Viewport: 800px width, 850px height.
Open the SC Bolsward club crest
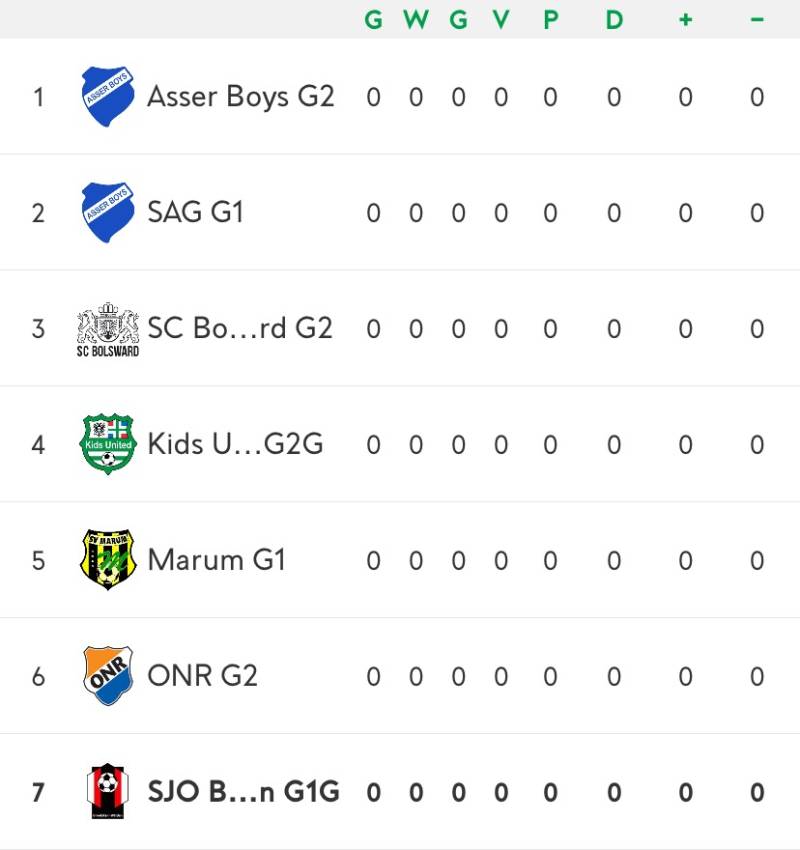[108, 329]
